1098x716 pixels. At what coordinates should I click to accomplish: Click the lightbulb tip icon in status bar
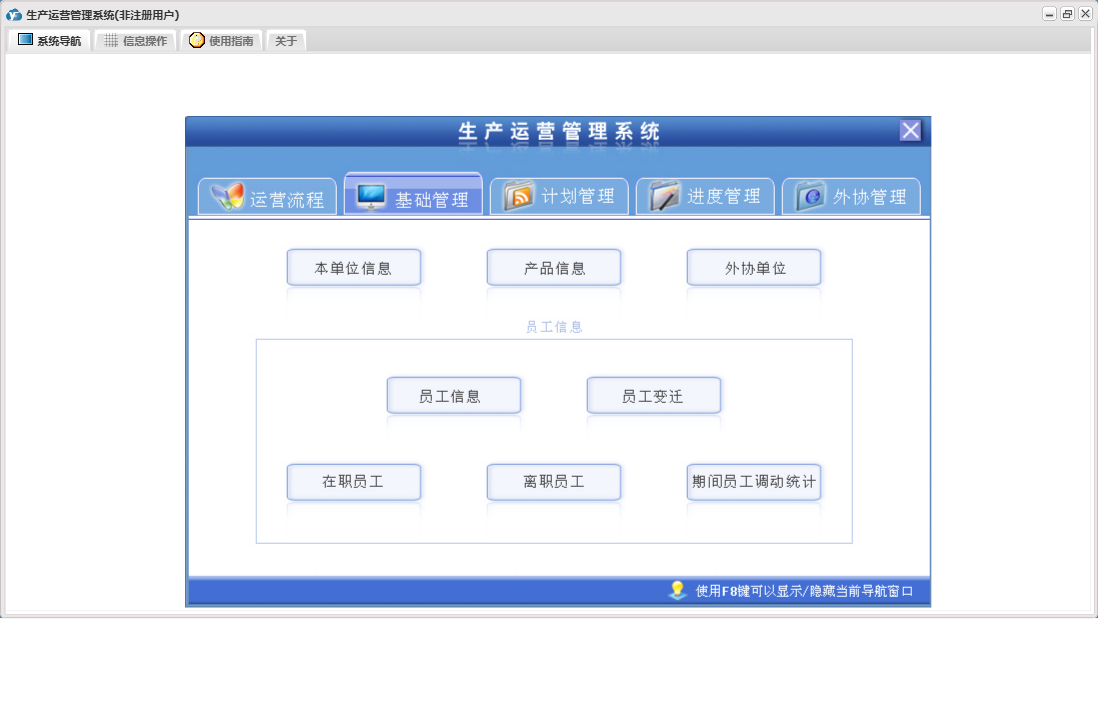[x=677, y=590]
